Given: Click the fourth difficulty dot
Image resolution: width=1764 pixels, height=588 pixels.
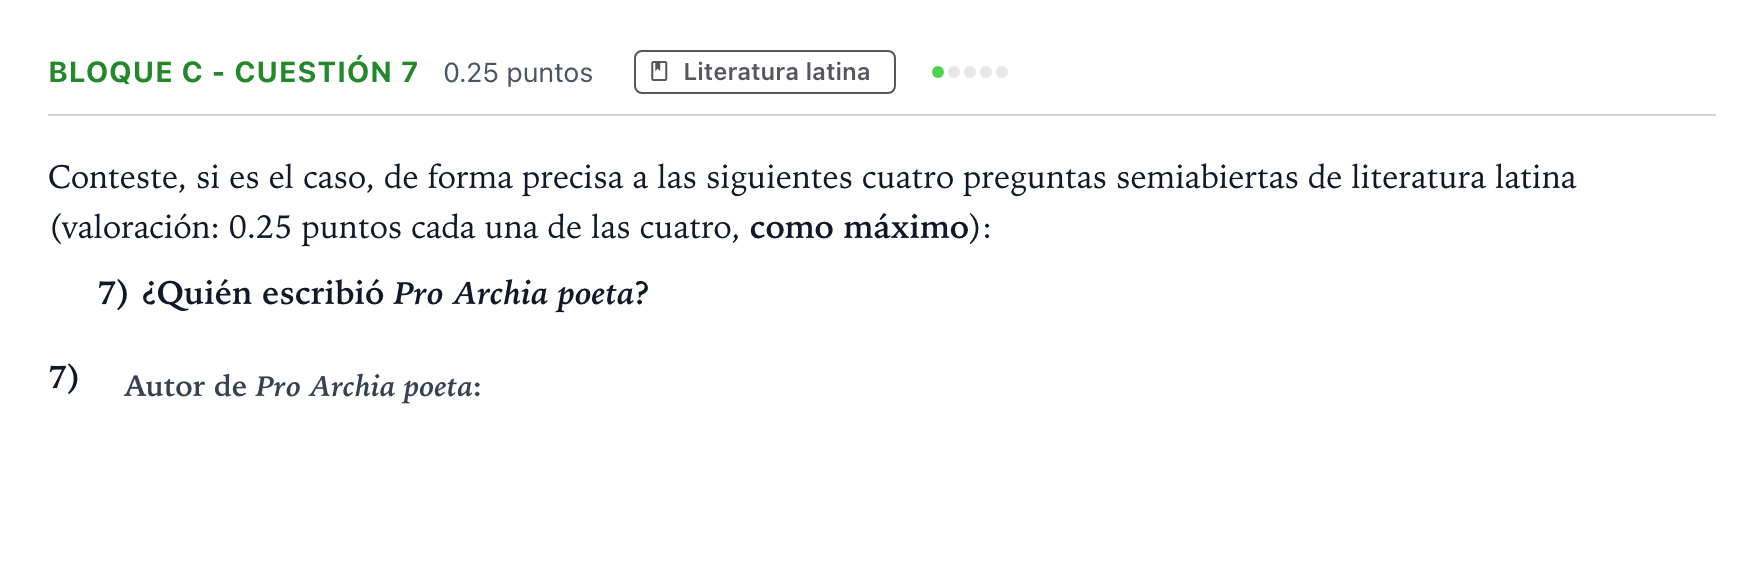Looking at the screenshot, I should coord(986,72).
